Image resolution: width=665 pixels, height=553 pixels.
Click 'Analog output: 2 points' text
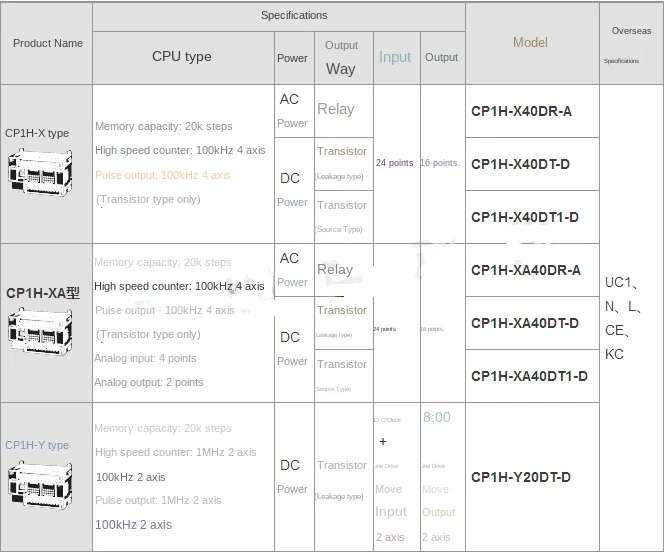click(148, 383)
